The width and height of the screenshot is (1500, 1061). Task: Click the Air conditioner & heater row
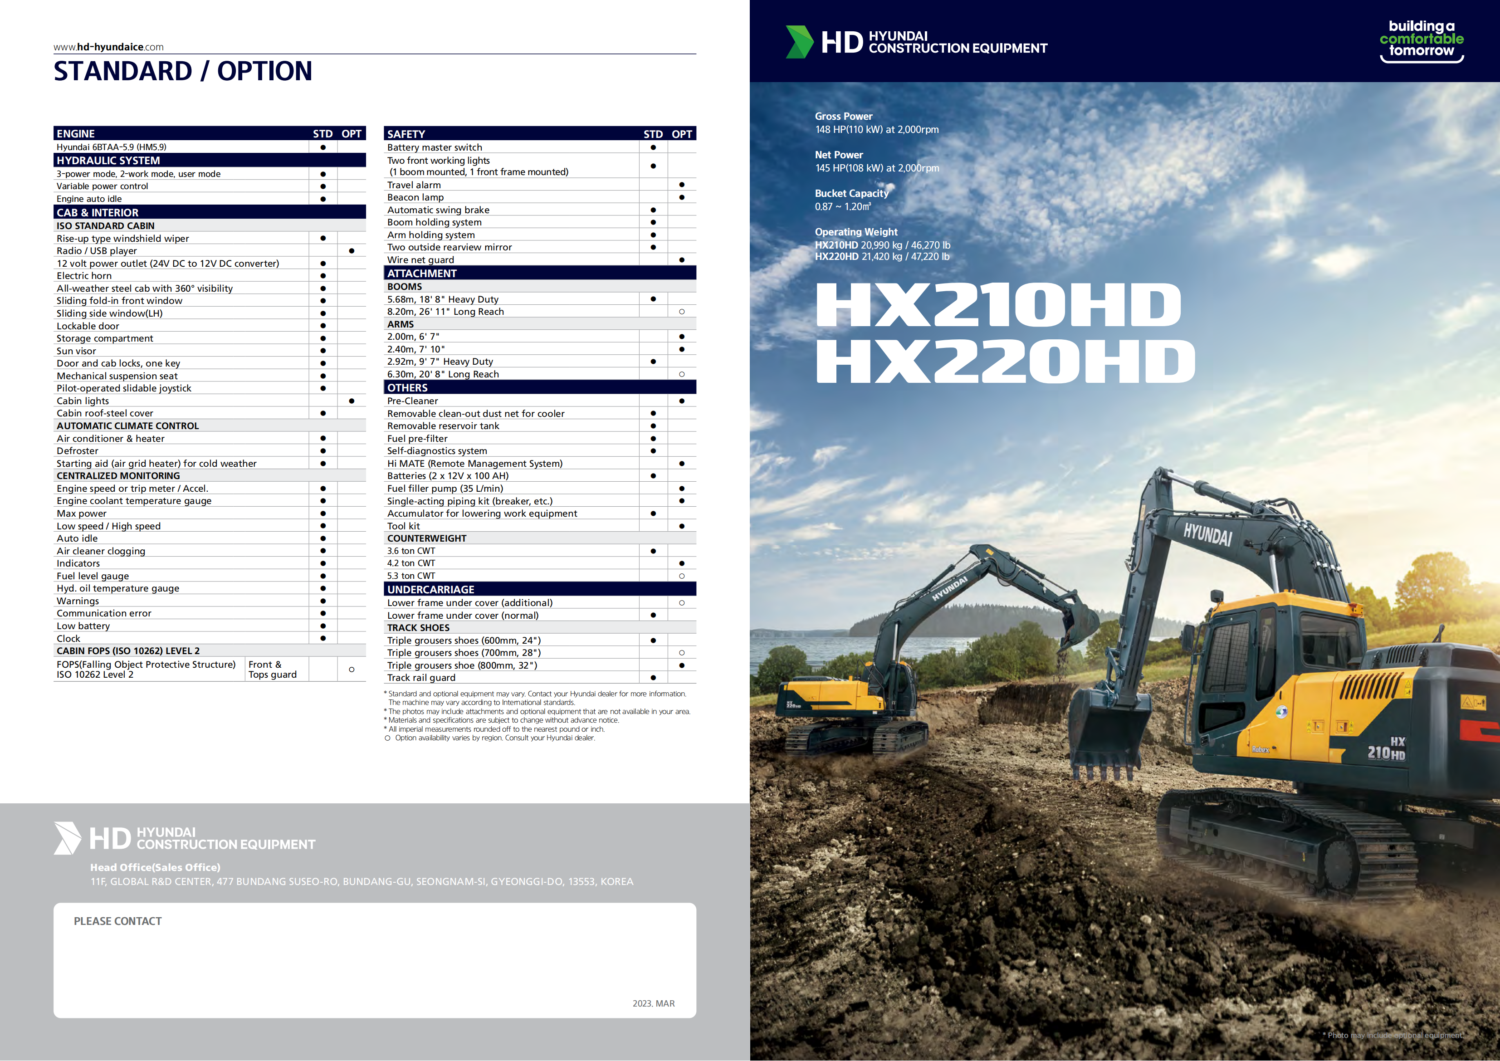coord(210,438)
